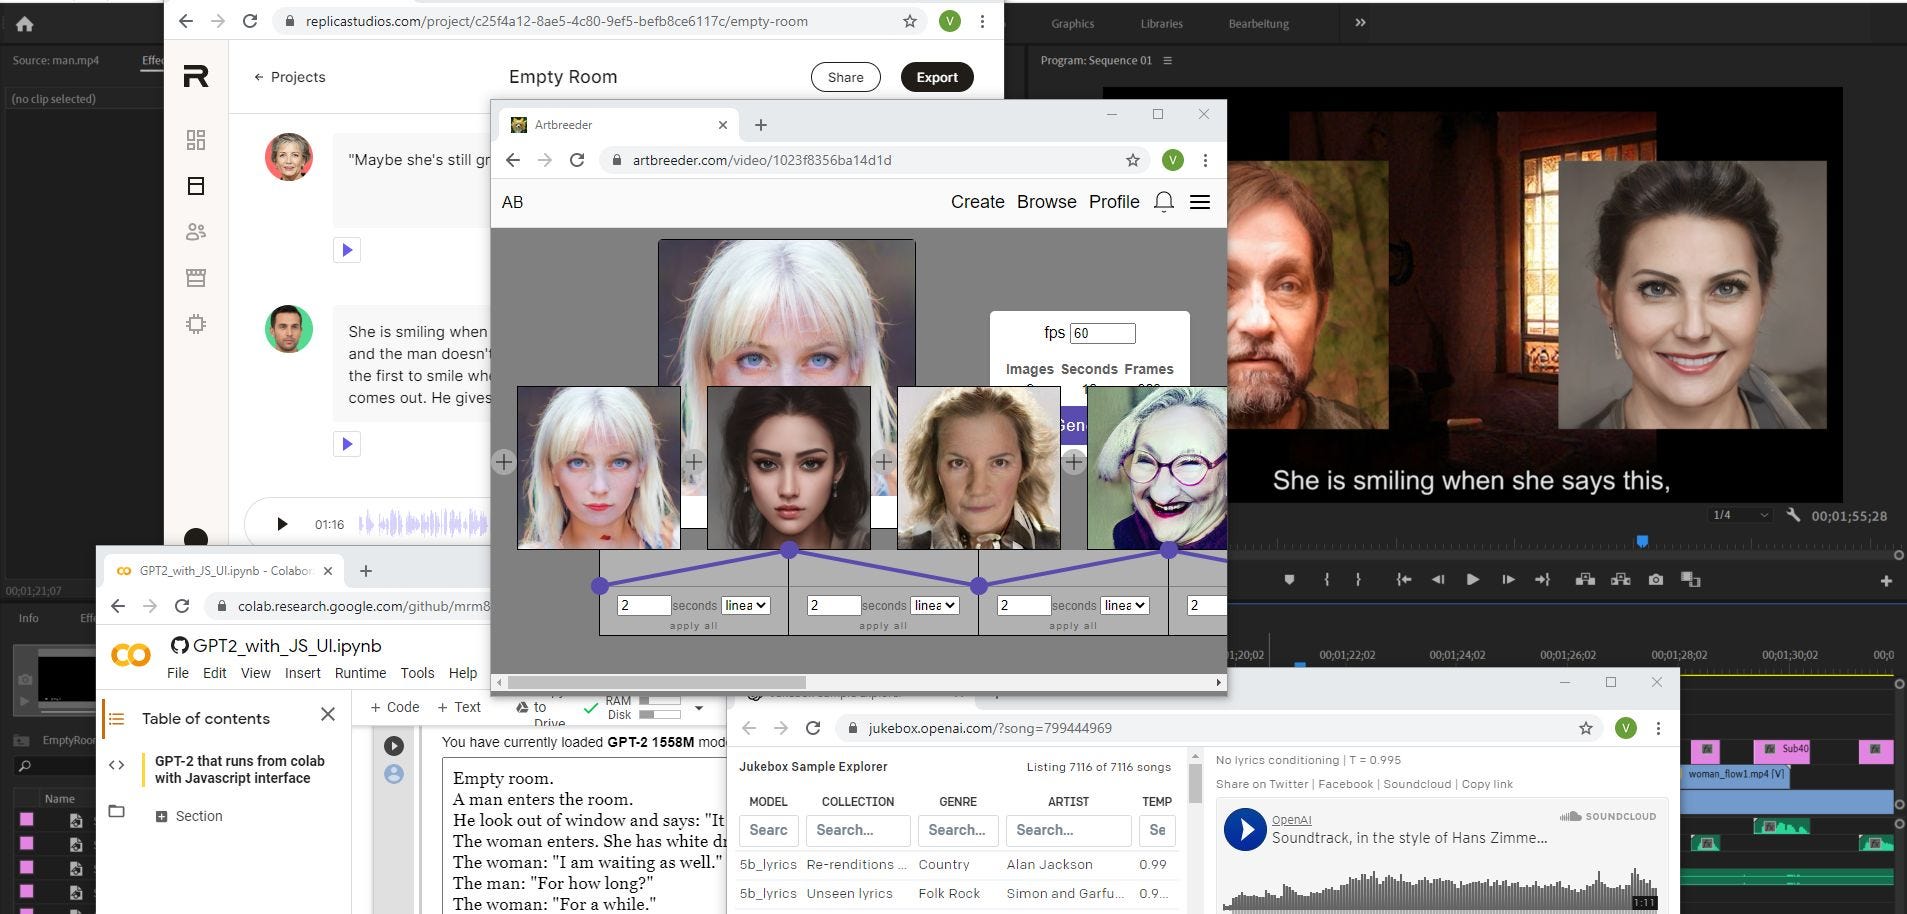Viewport: 1907px width, 914px height.
Task: Open the script view icon in Replica sidebar
Action: (196, 186)
